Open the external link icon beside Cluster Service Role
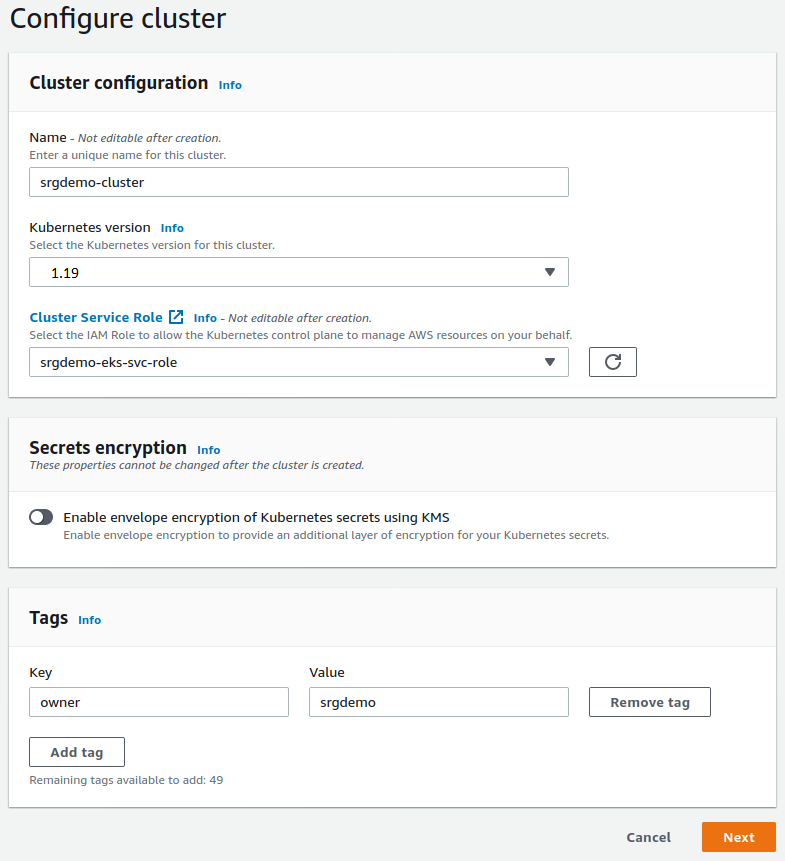785x861 pixels. tap(176, 317)
